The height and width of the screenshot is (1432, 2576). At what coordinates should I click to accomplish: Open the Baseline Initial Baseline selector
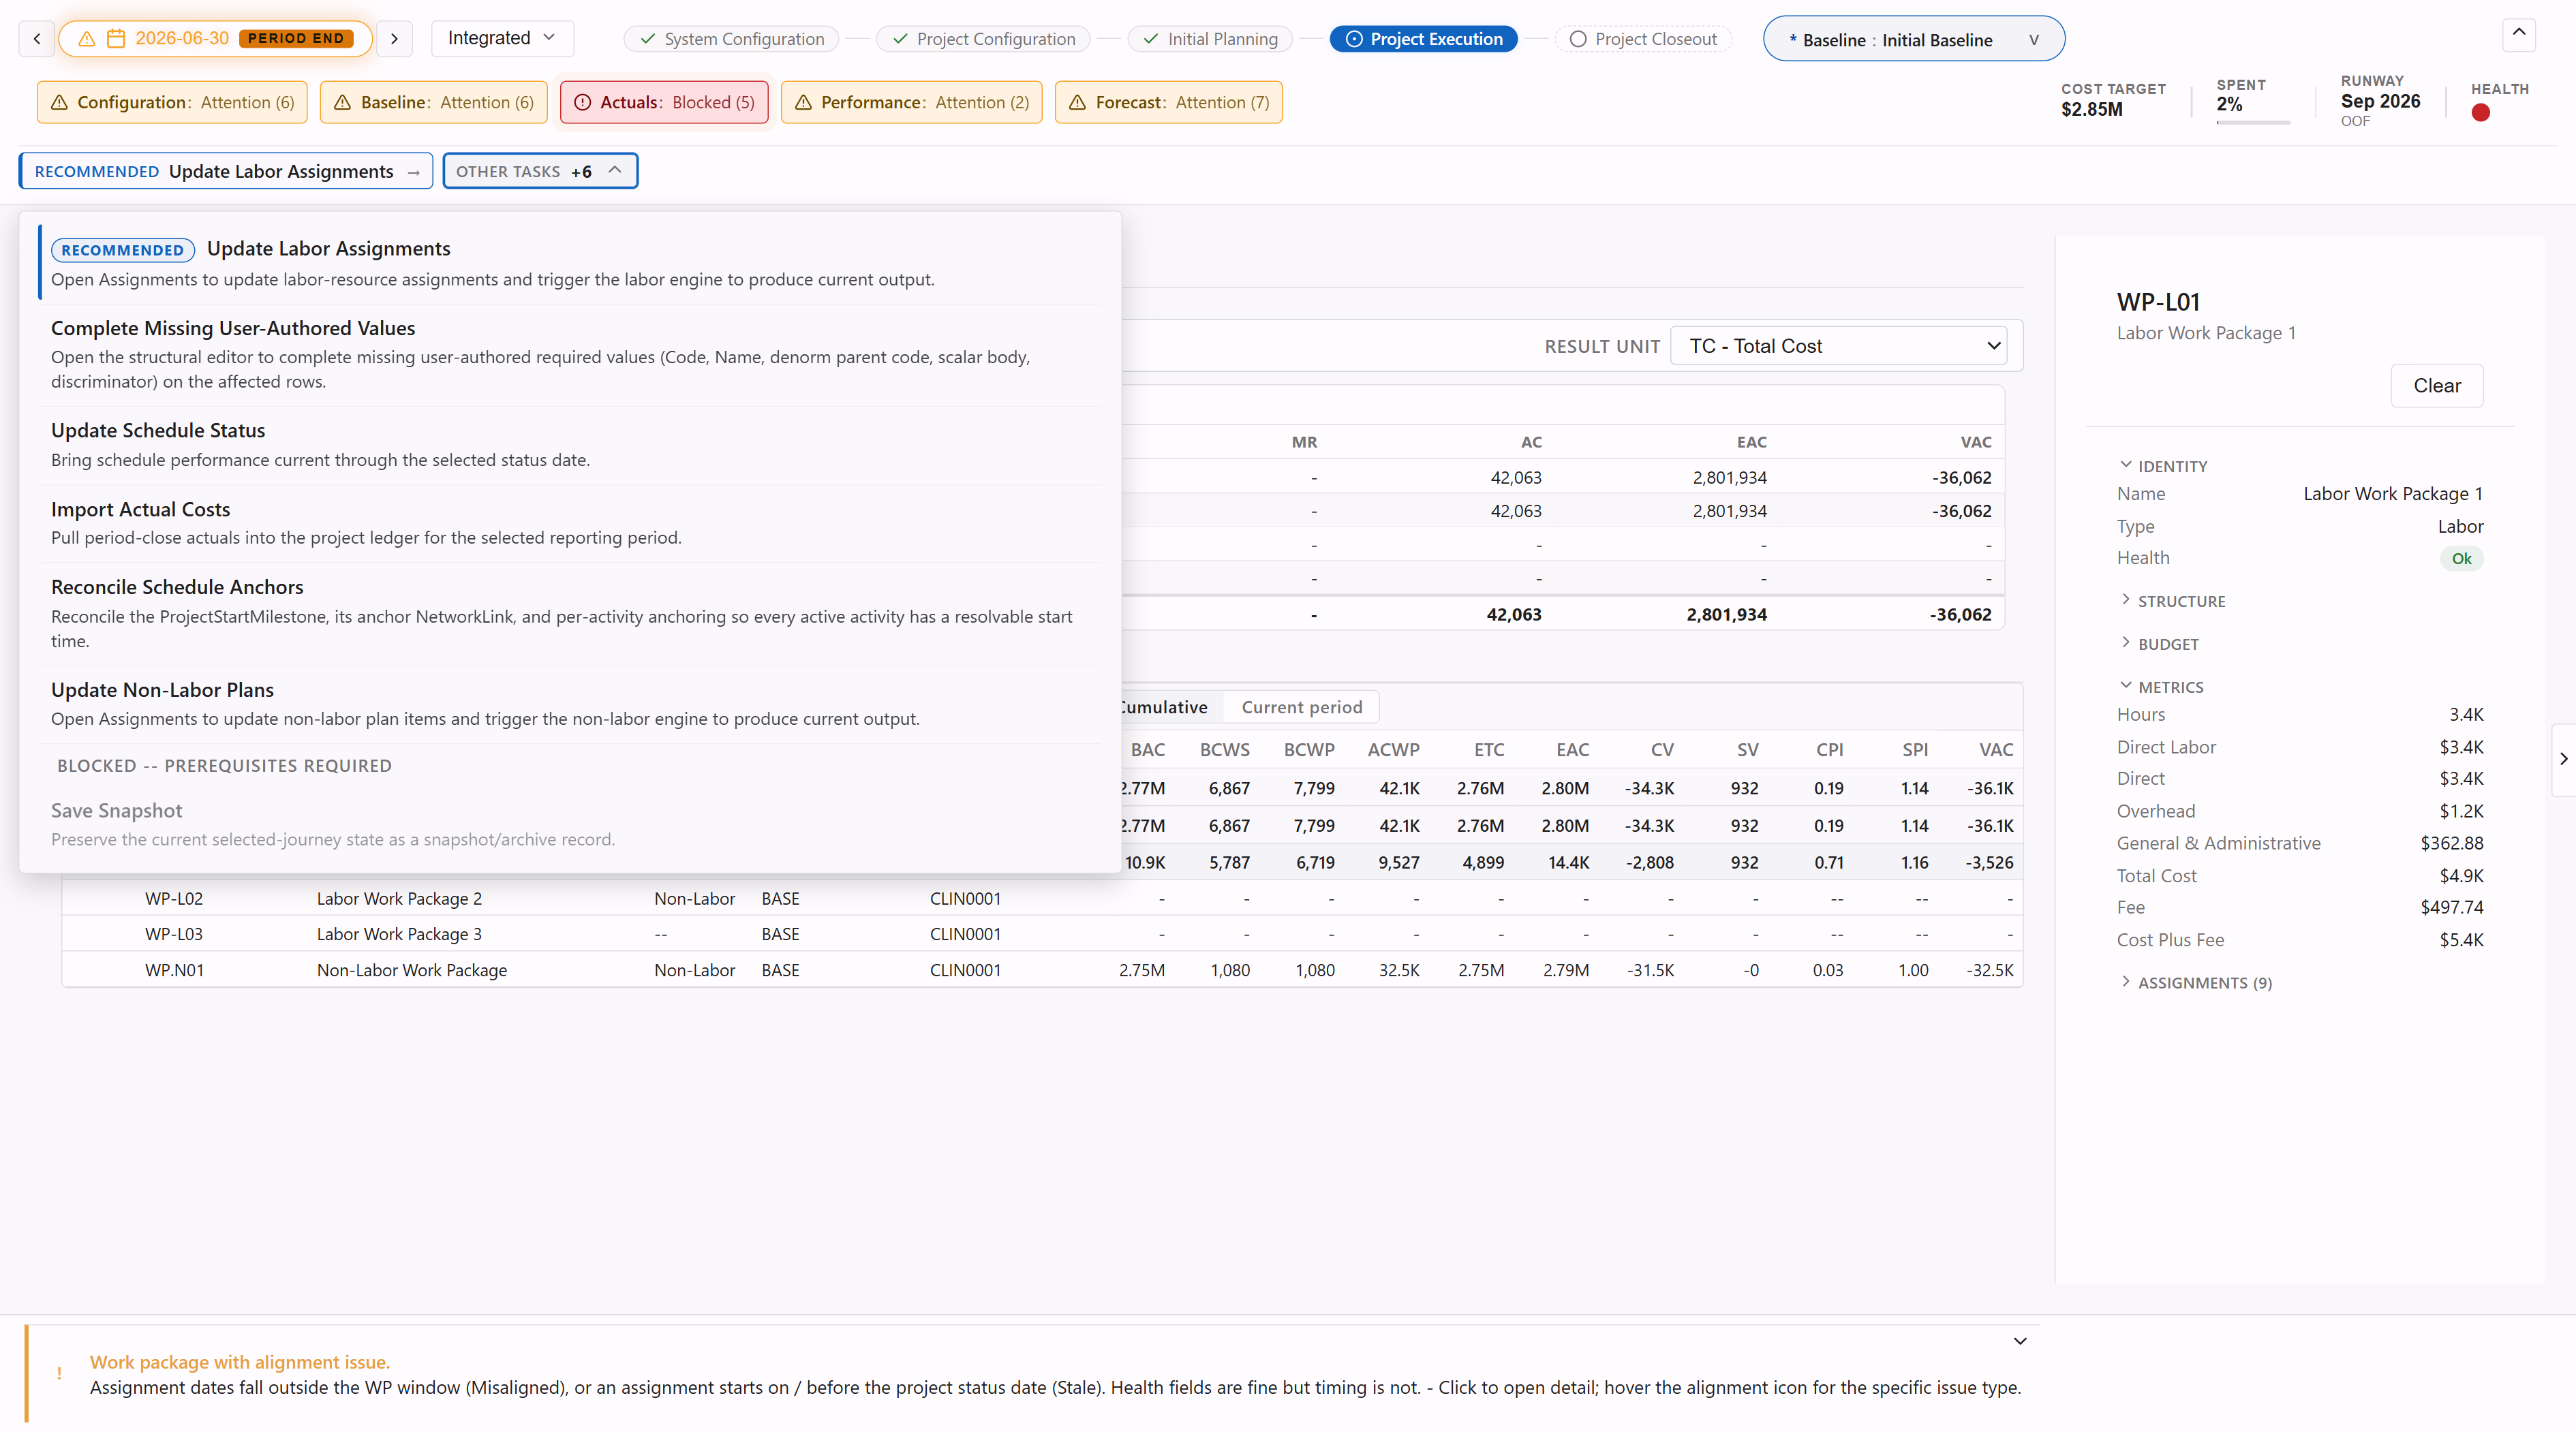1913,39
